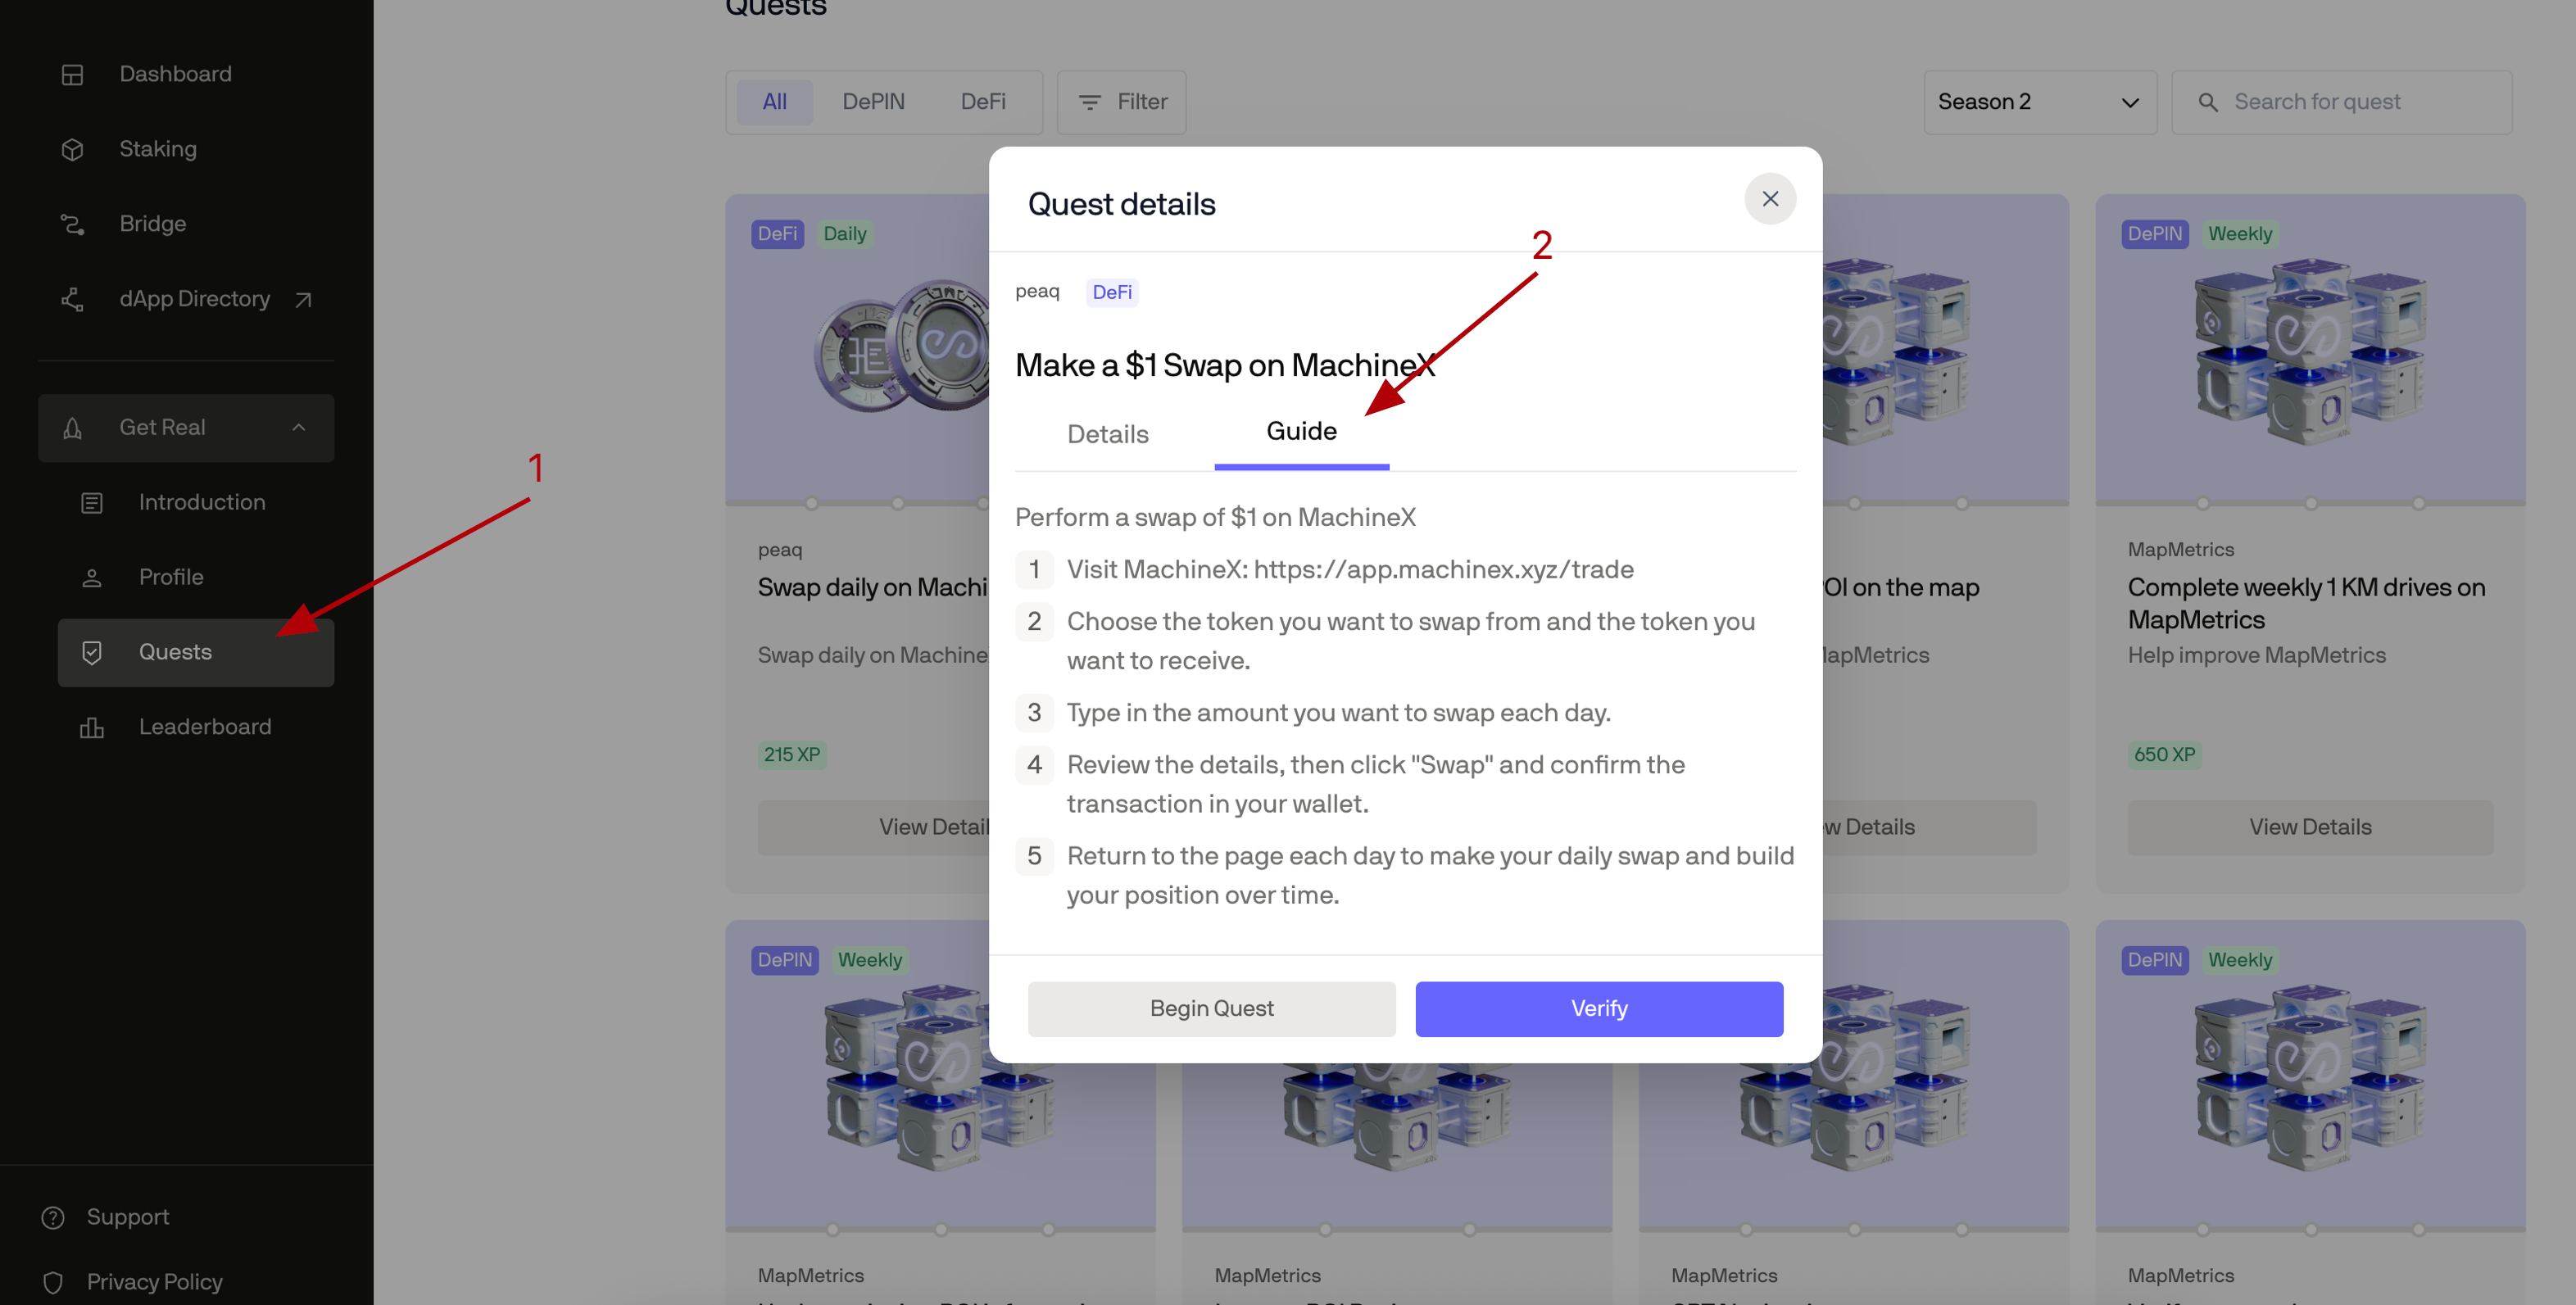
Task: Click the dApp Directory external-link arrow icon
Action: [303, 299]
